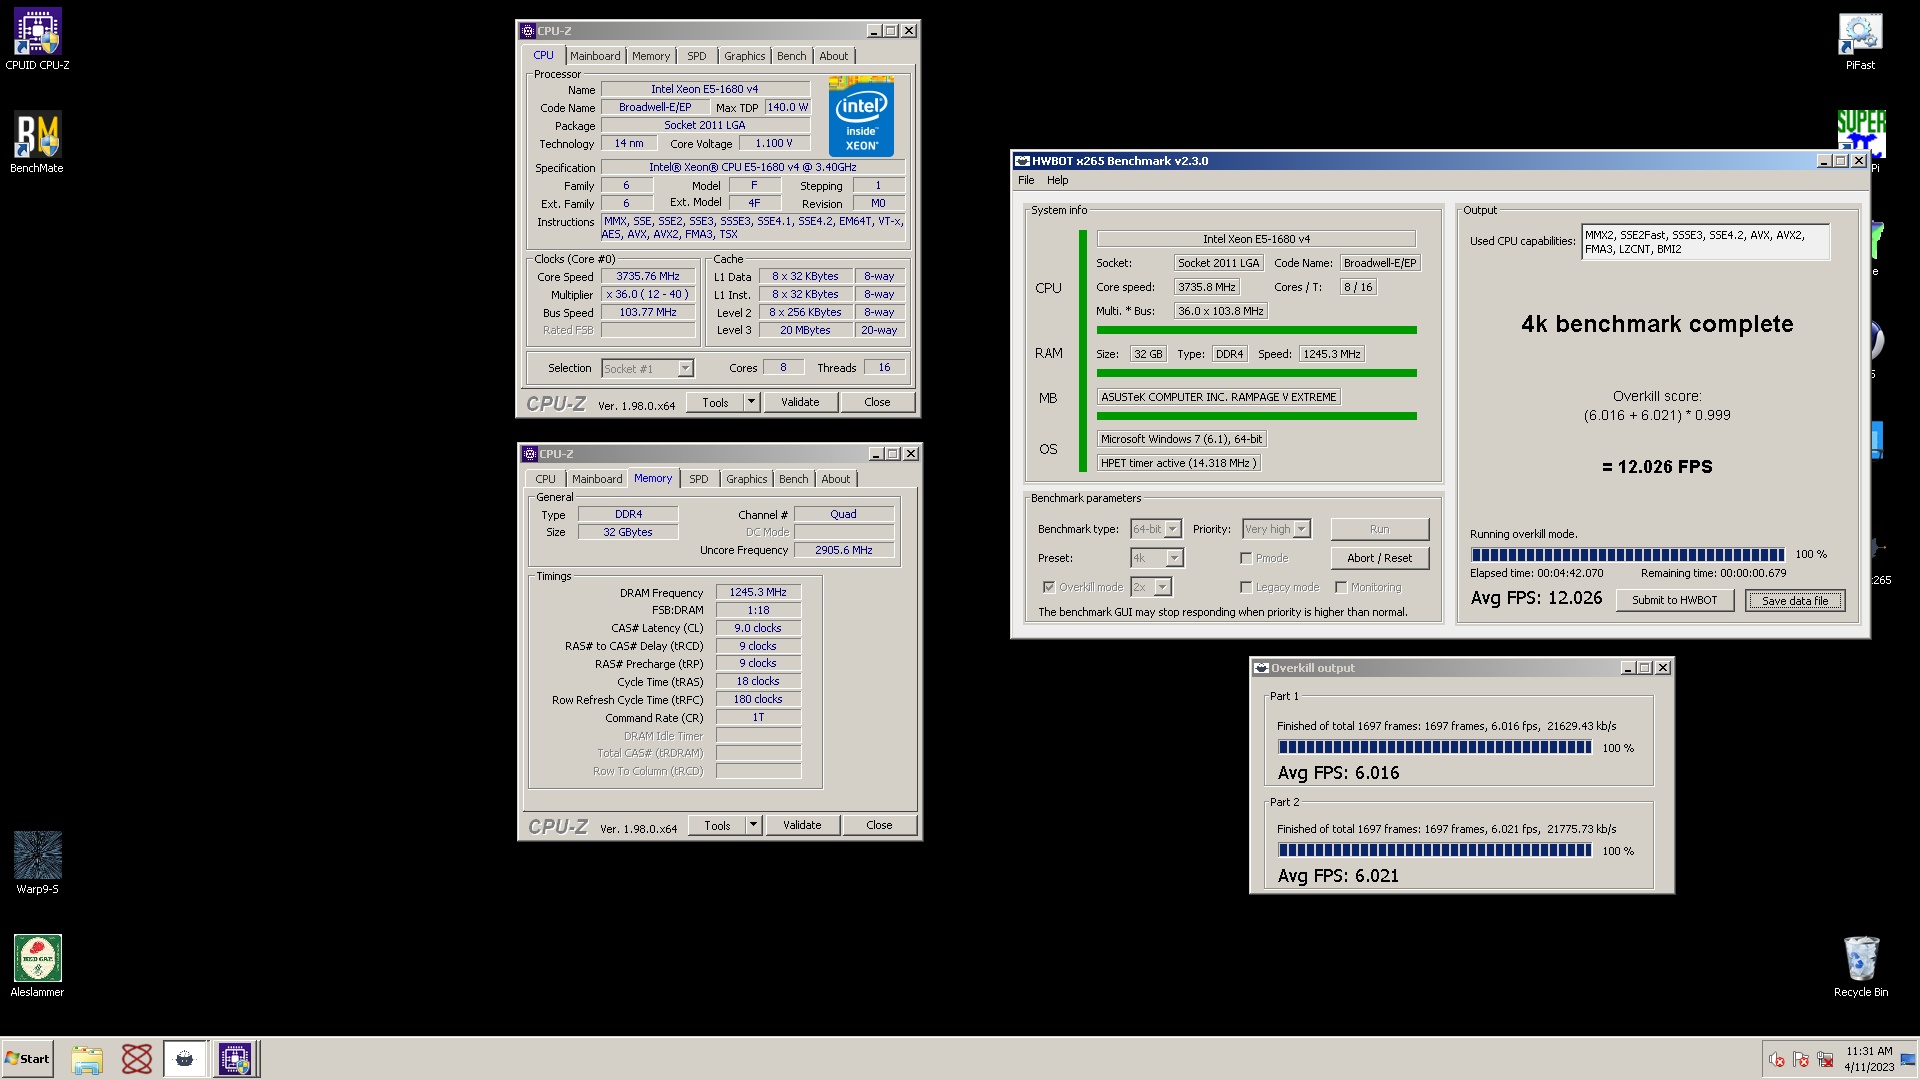This screenshot has width=1920, height=1080.
Task: Click the Part 1 progress bar
Action: (x=1435, y=747)
